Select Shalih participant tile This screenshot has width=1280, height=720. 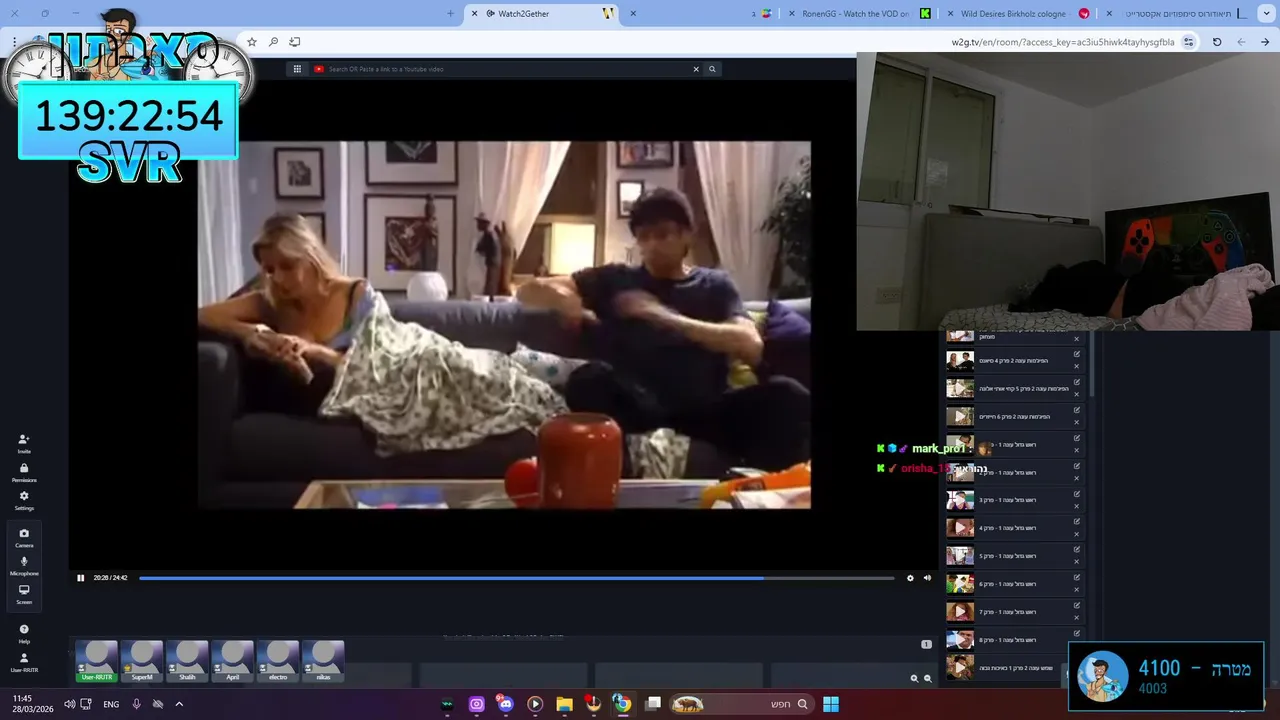[x=187, y=662]
